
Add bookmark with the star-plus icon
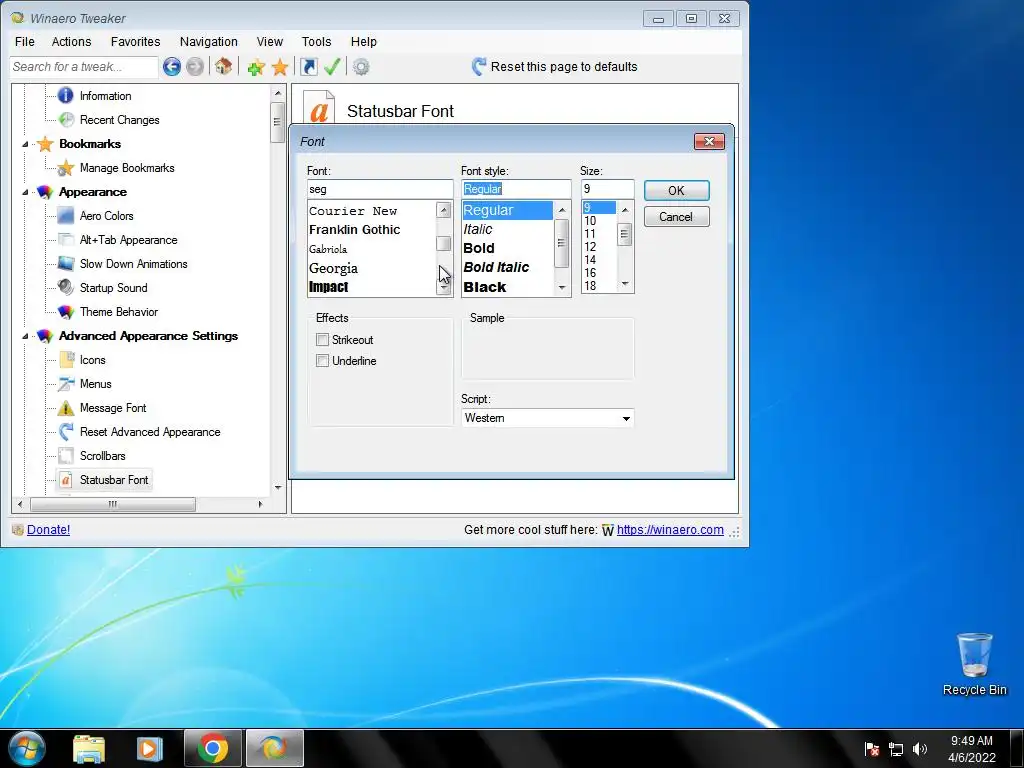click(255, 67)
